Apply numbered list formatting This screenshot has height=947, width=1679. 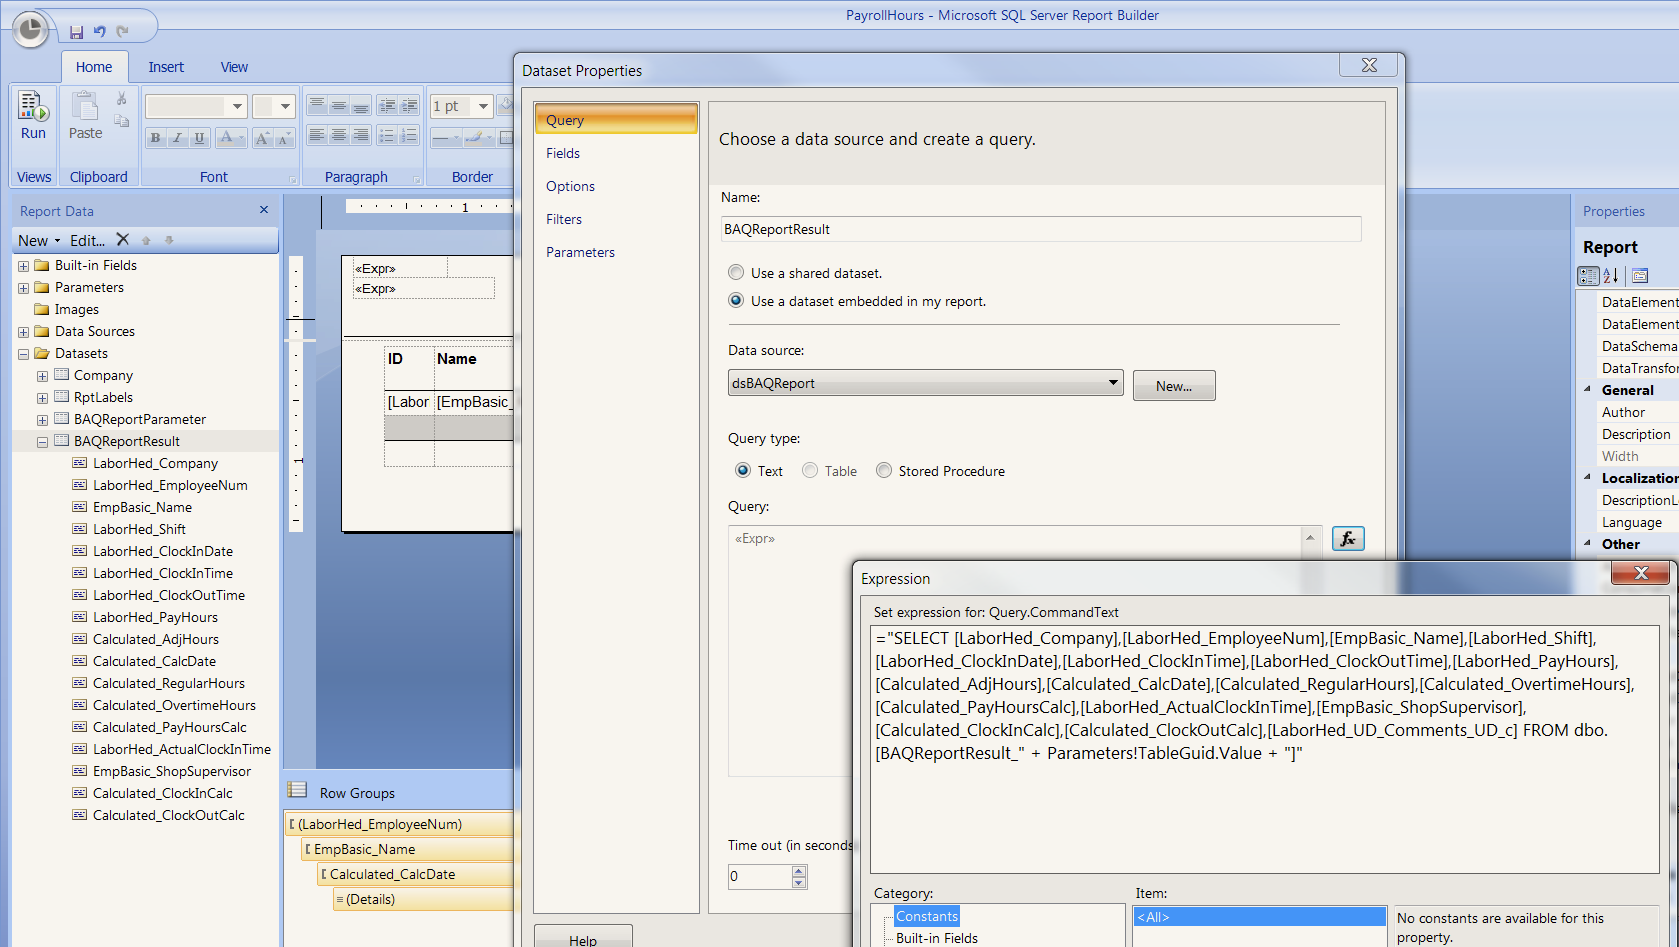point(409,135)
